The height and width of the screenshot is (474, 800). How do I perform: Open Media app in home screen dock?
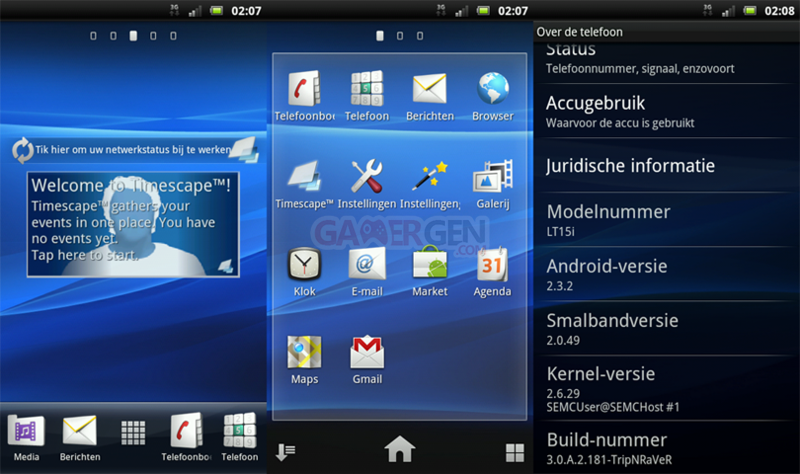pos(26,437)
